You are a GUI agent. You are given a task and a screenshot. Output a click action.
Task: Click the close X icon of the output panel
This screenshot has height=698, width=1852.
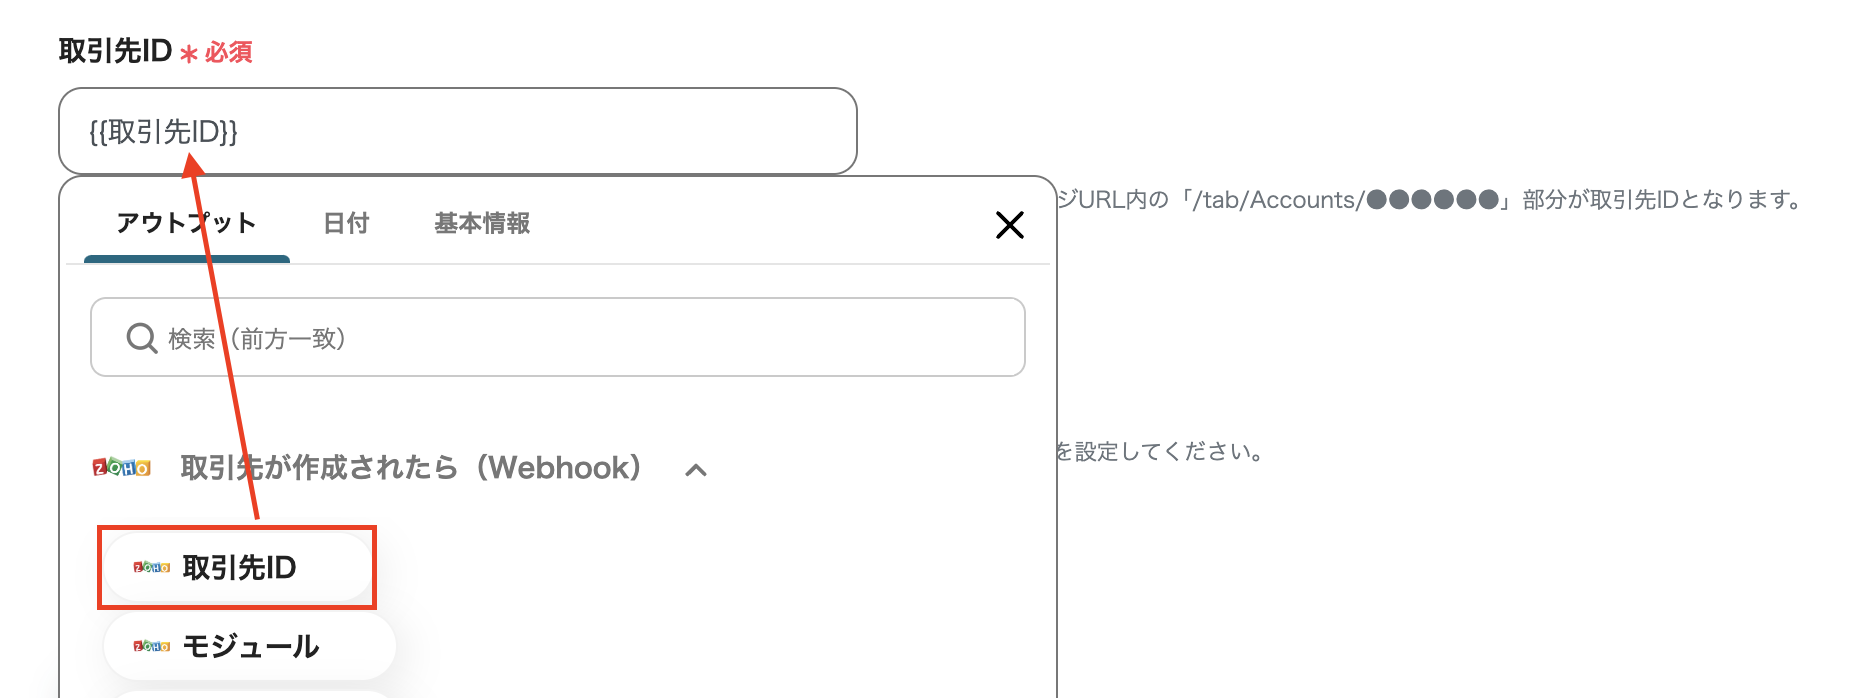pos(1010,225)
